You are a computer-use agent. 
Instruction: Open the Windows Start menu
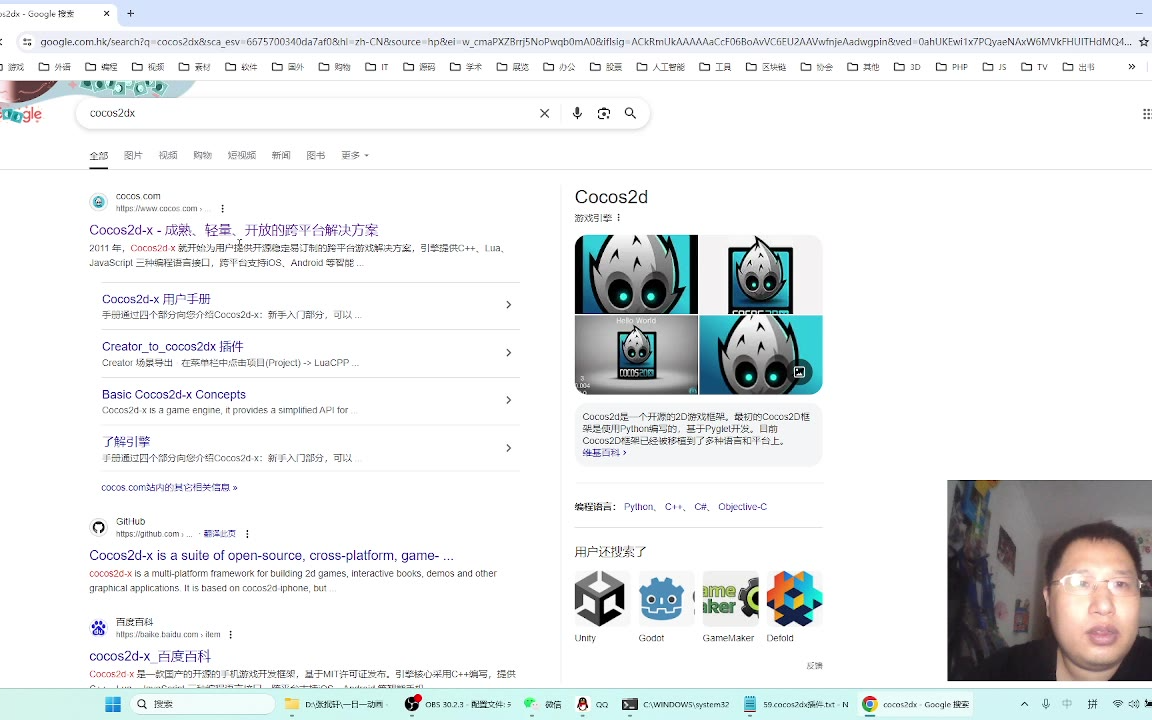click(x=112, y=704)
